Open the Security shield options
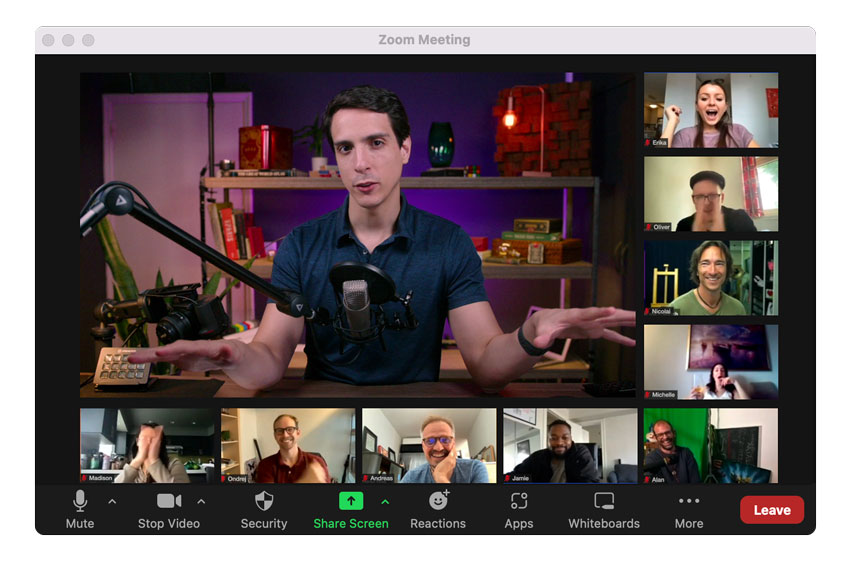Viewport: 850px width, 578px height. [x=264, y=501]
